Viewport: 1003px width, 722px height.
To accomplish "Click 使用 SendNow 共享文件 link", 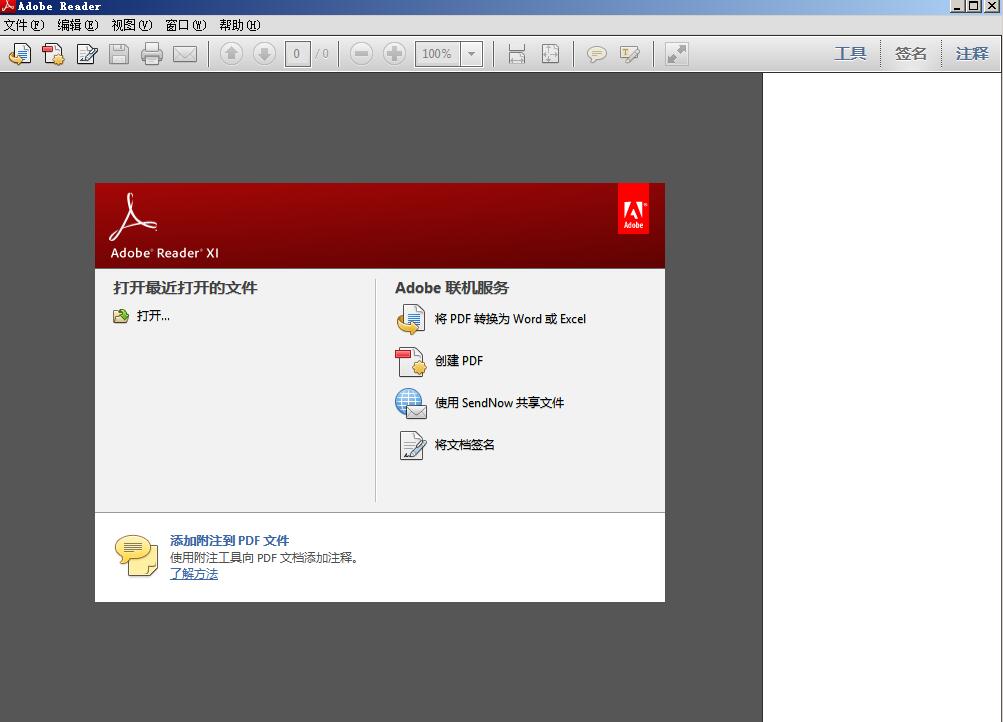I will tap(500, 403).
